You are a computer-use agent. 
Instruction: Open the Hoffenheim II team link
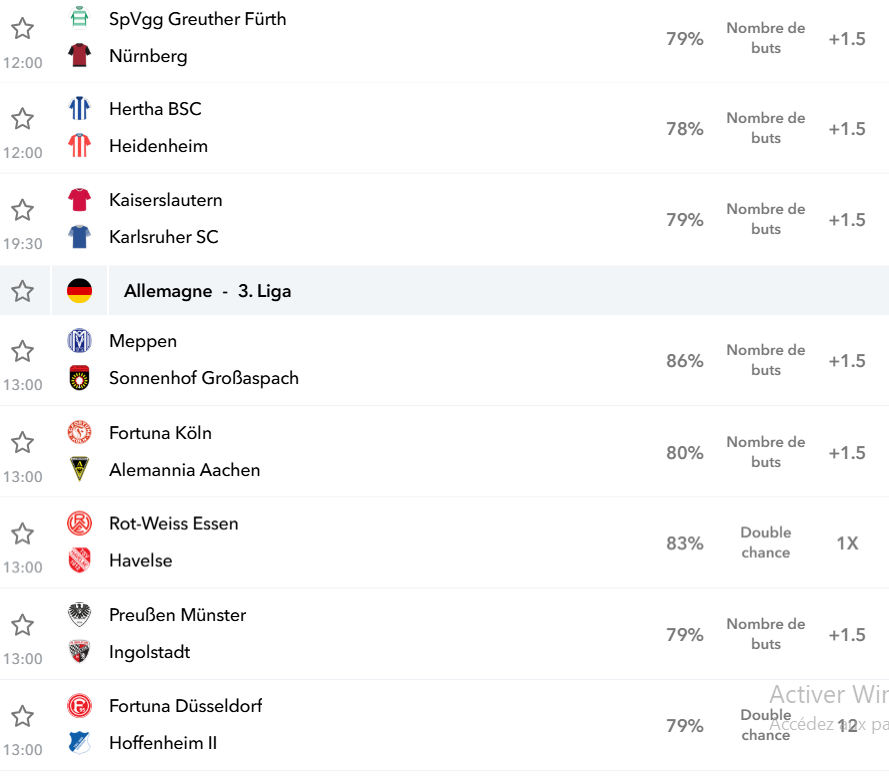(x=163, y=743)
